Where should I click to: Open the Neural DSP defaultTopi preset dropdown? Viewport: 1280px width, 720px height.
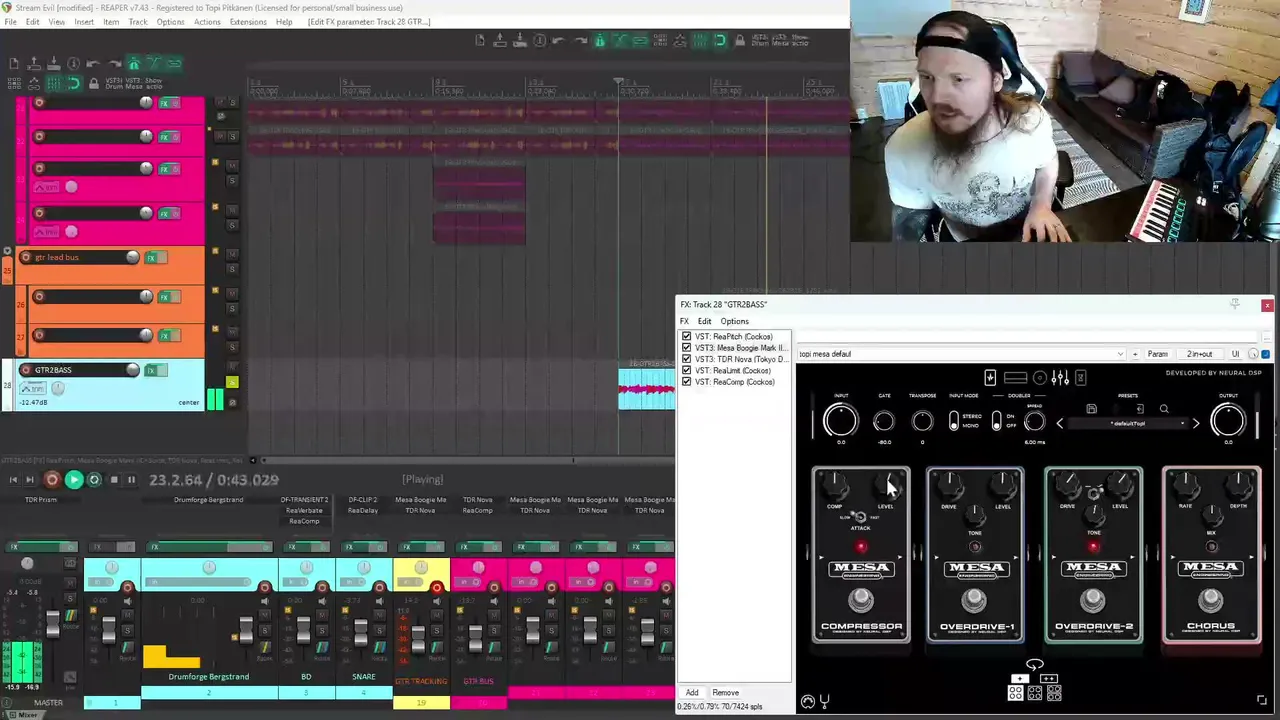(x=1128, y=424)
